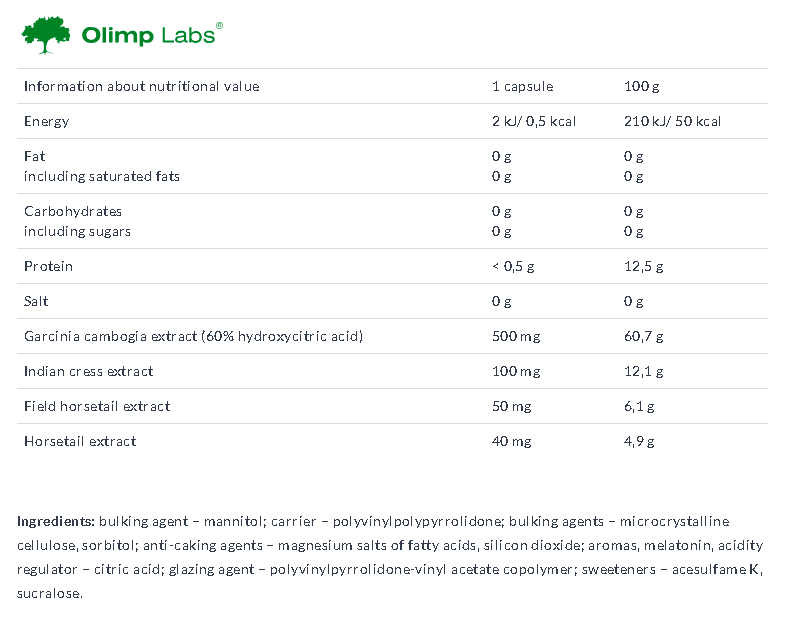
Task: Click the Horsetail extract row label
Action: tap(80, 441)
